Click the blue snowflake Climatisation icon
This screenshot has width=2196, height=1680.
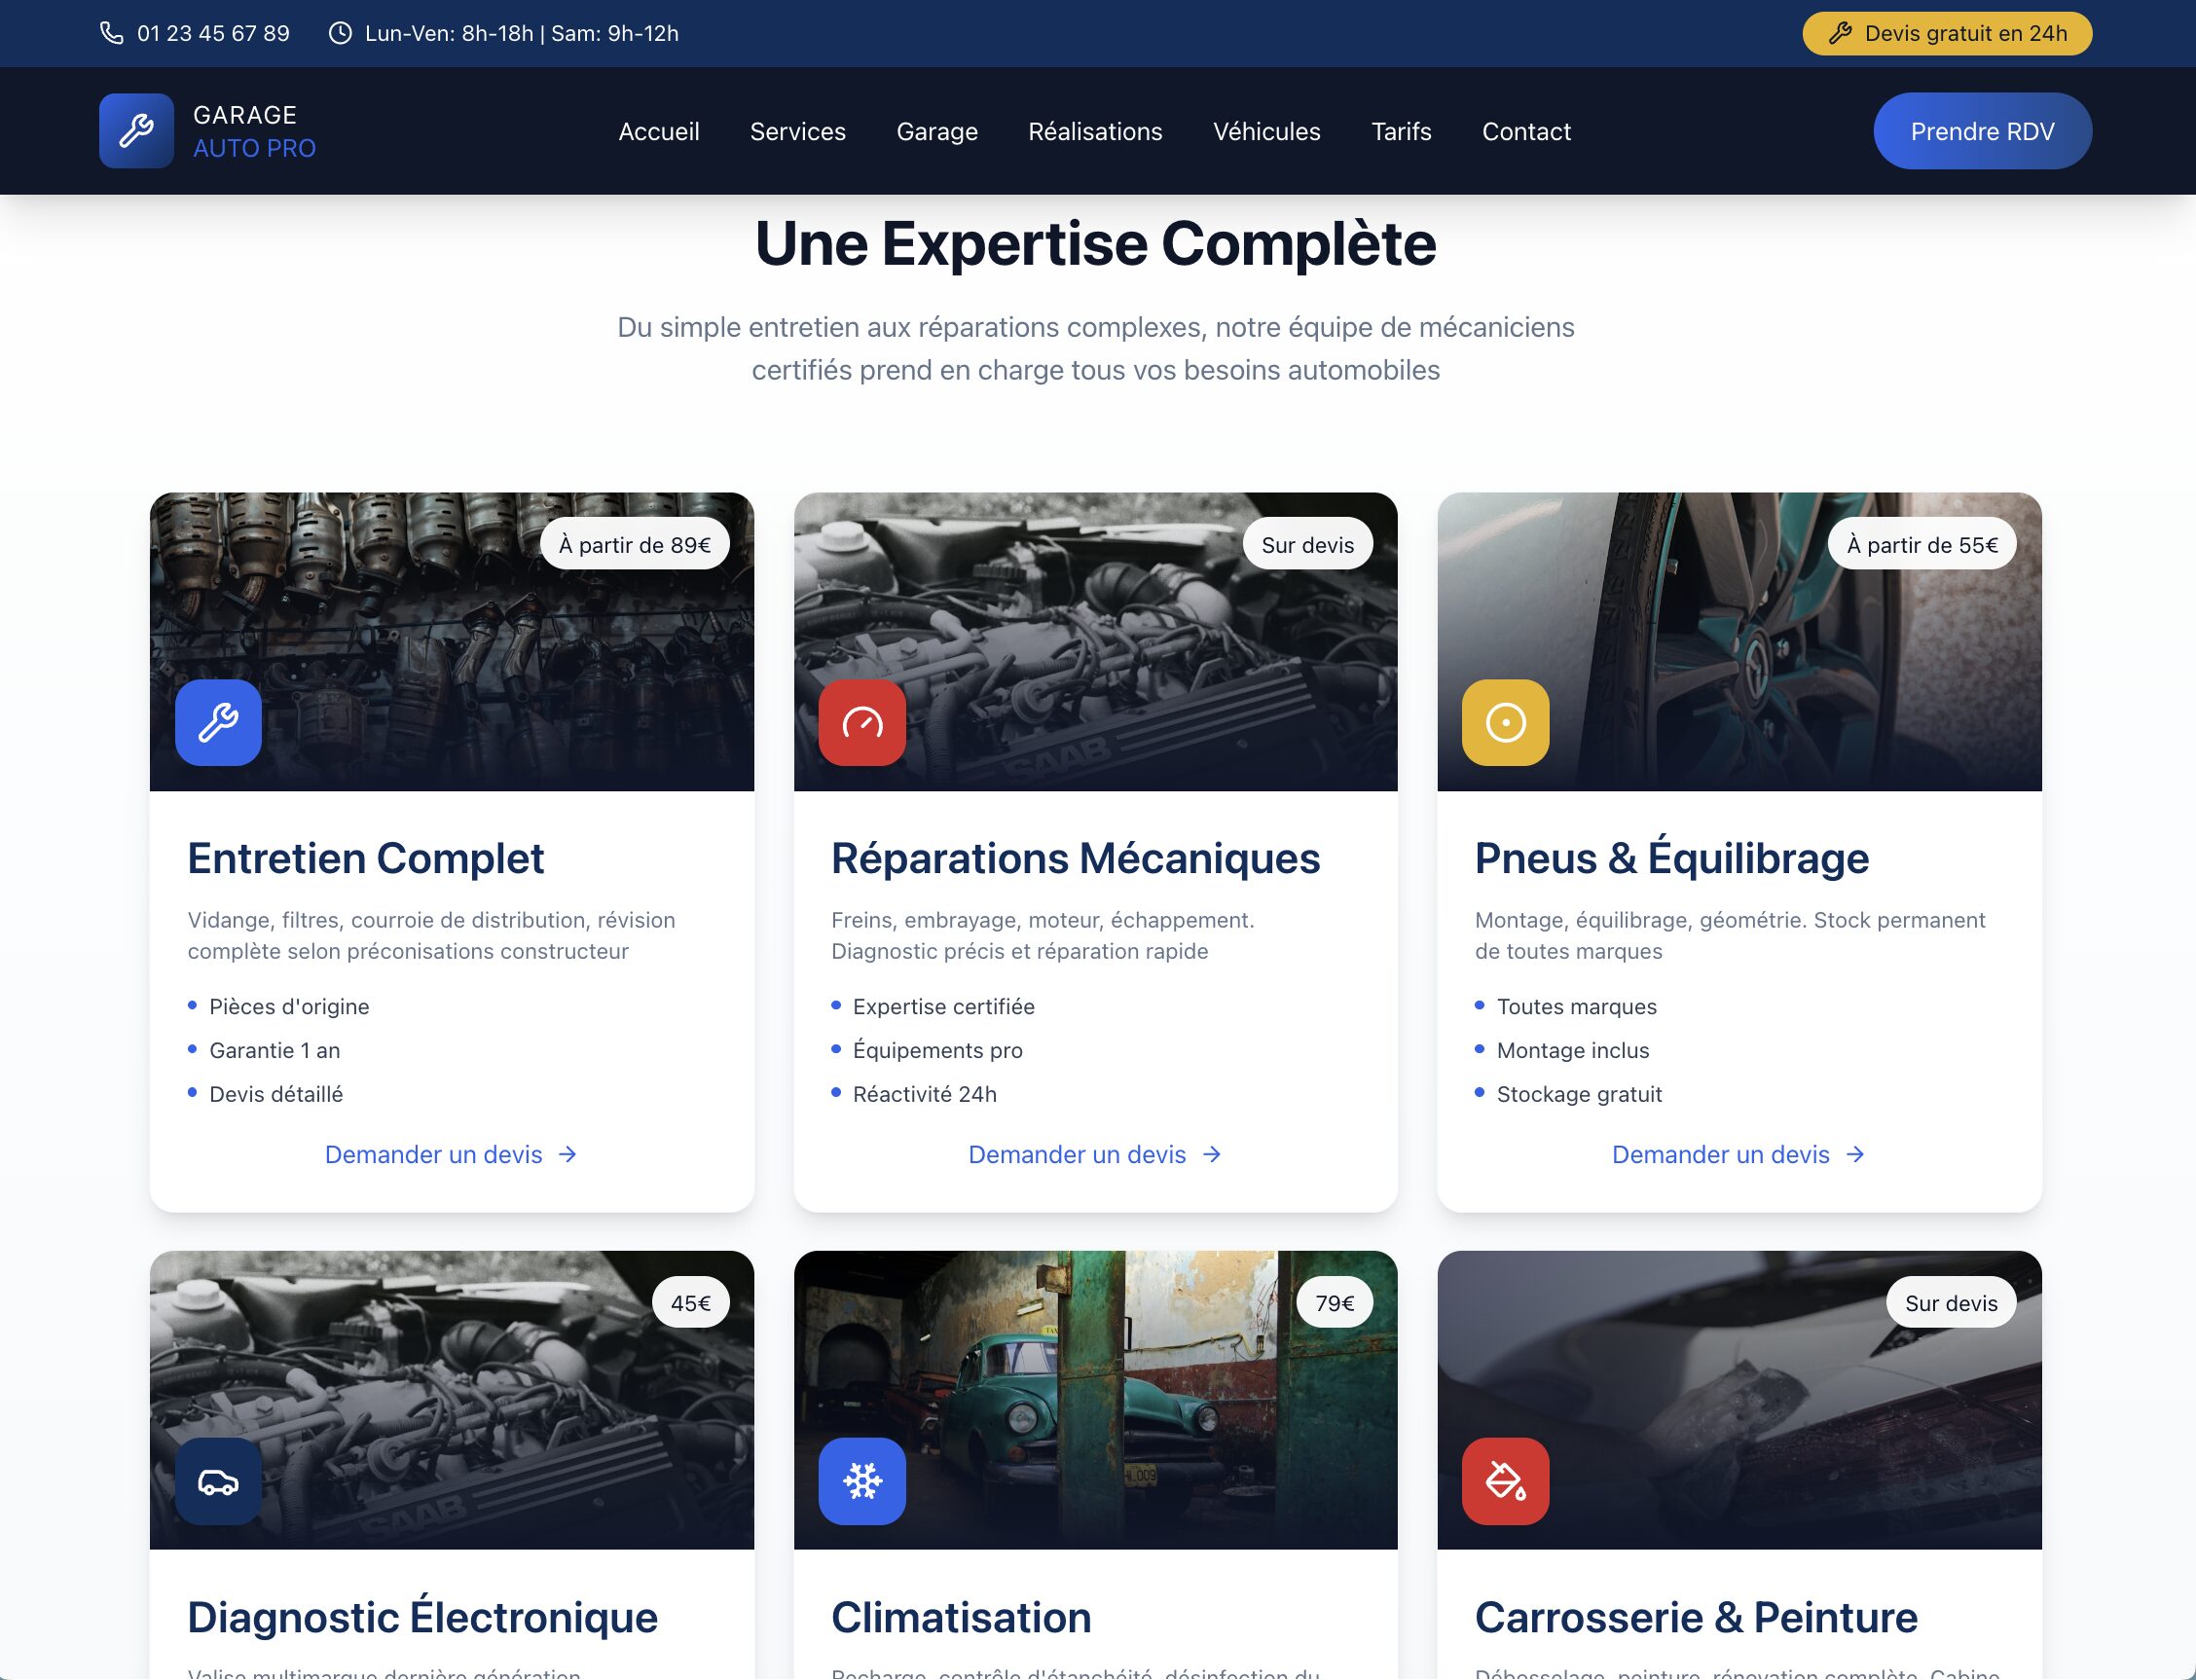tap(862, 1481)
